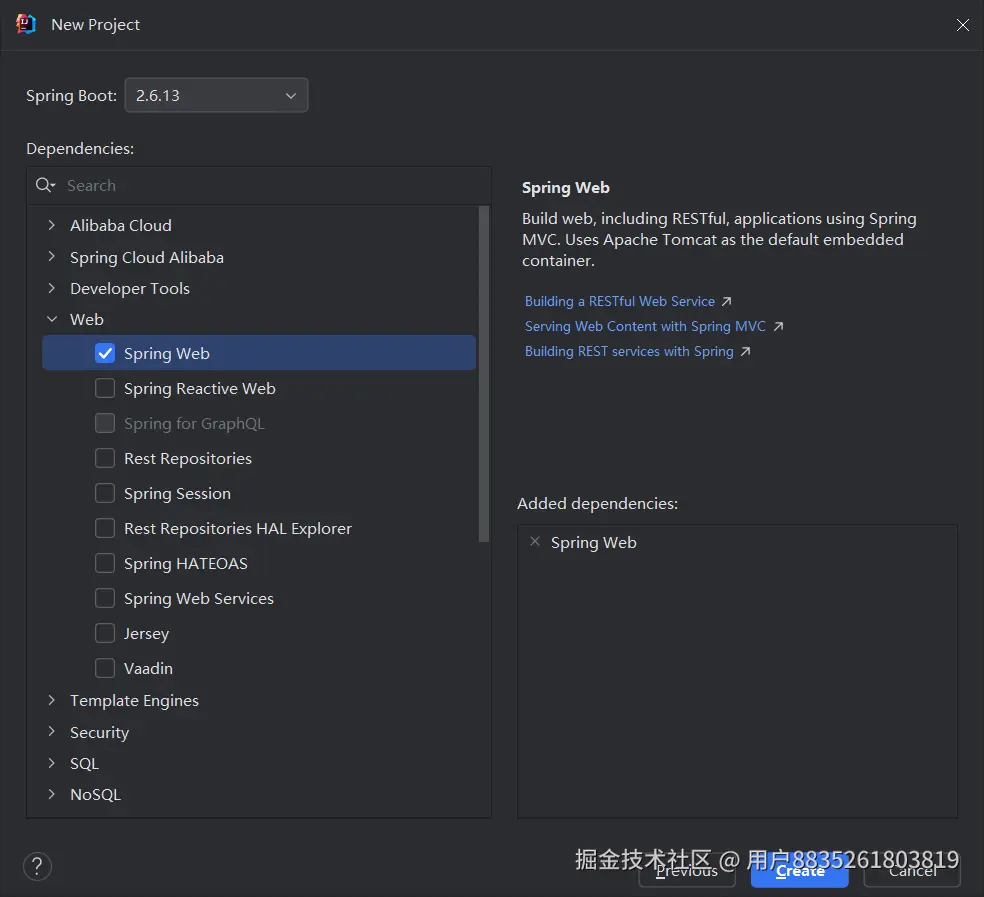This screenshot has height=897, width=984.
Task: Click the IntelliJ IDEA logo icon
Action: (x=26, y=24)
